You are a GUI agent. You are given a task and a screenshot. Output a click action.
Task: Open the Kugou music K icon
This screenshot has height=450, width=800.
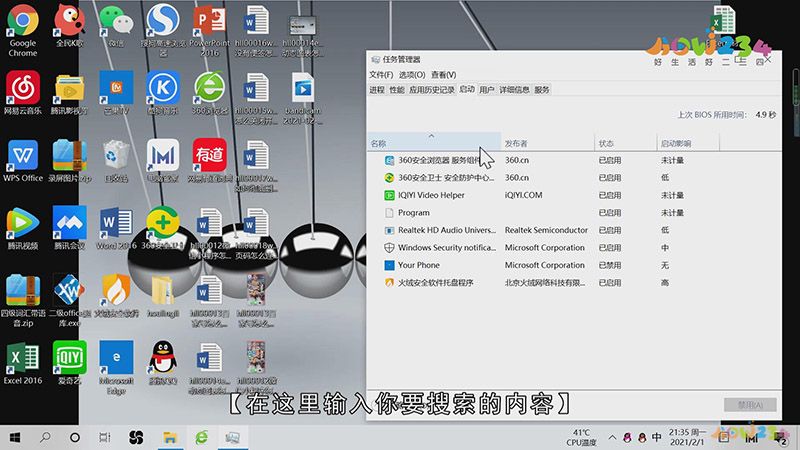163,93
